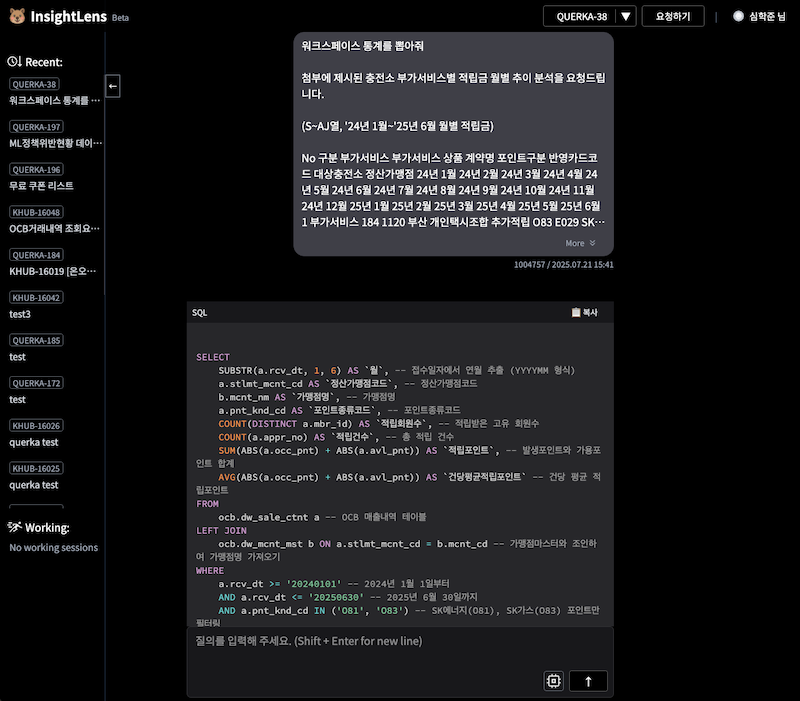Open the QUERKA-38 dropdown arrow

point(625,16)
